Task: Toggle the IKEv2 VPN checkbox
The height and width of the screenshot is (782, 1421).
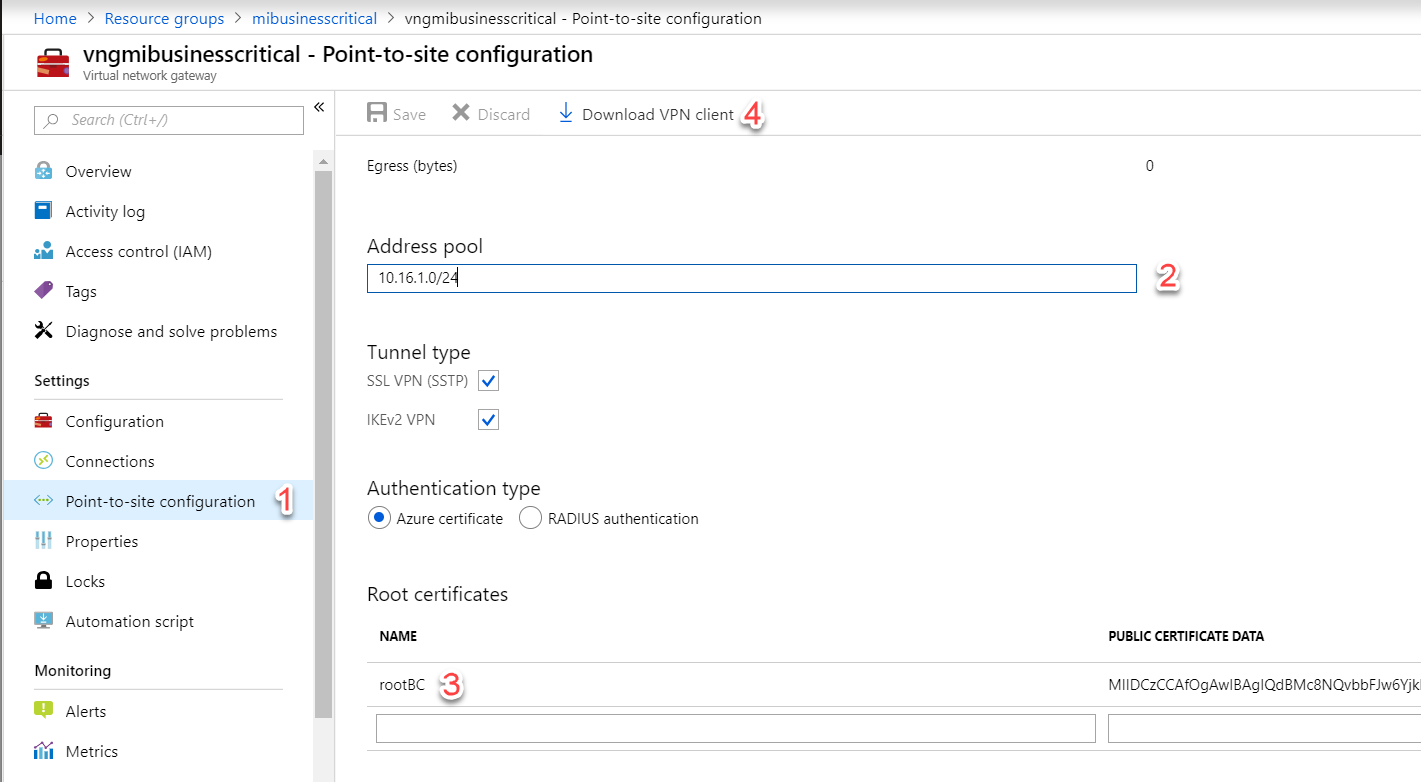Action: tap(488, 420)
